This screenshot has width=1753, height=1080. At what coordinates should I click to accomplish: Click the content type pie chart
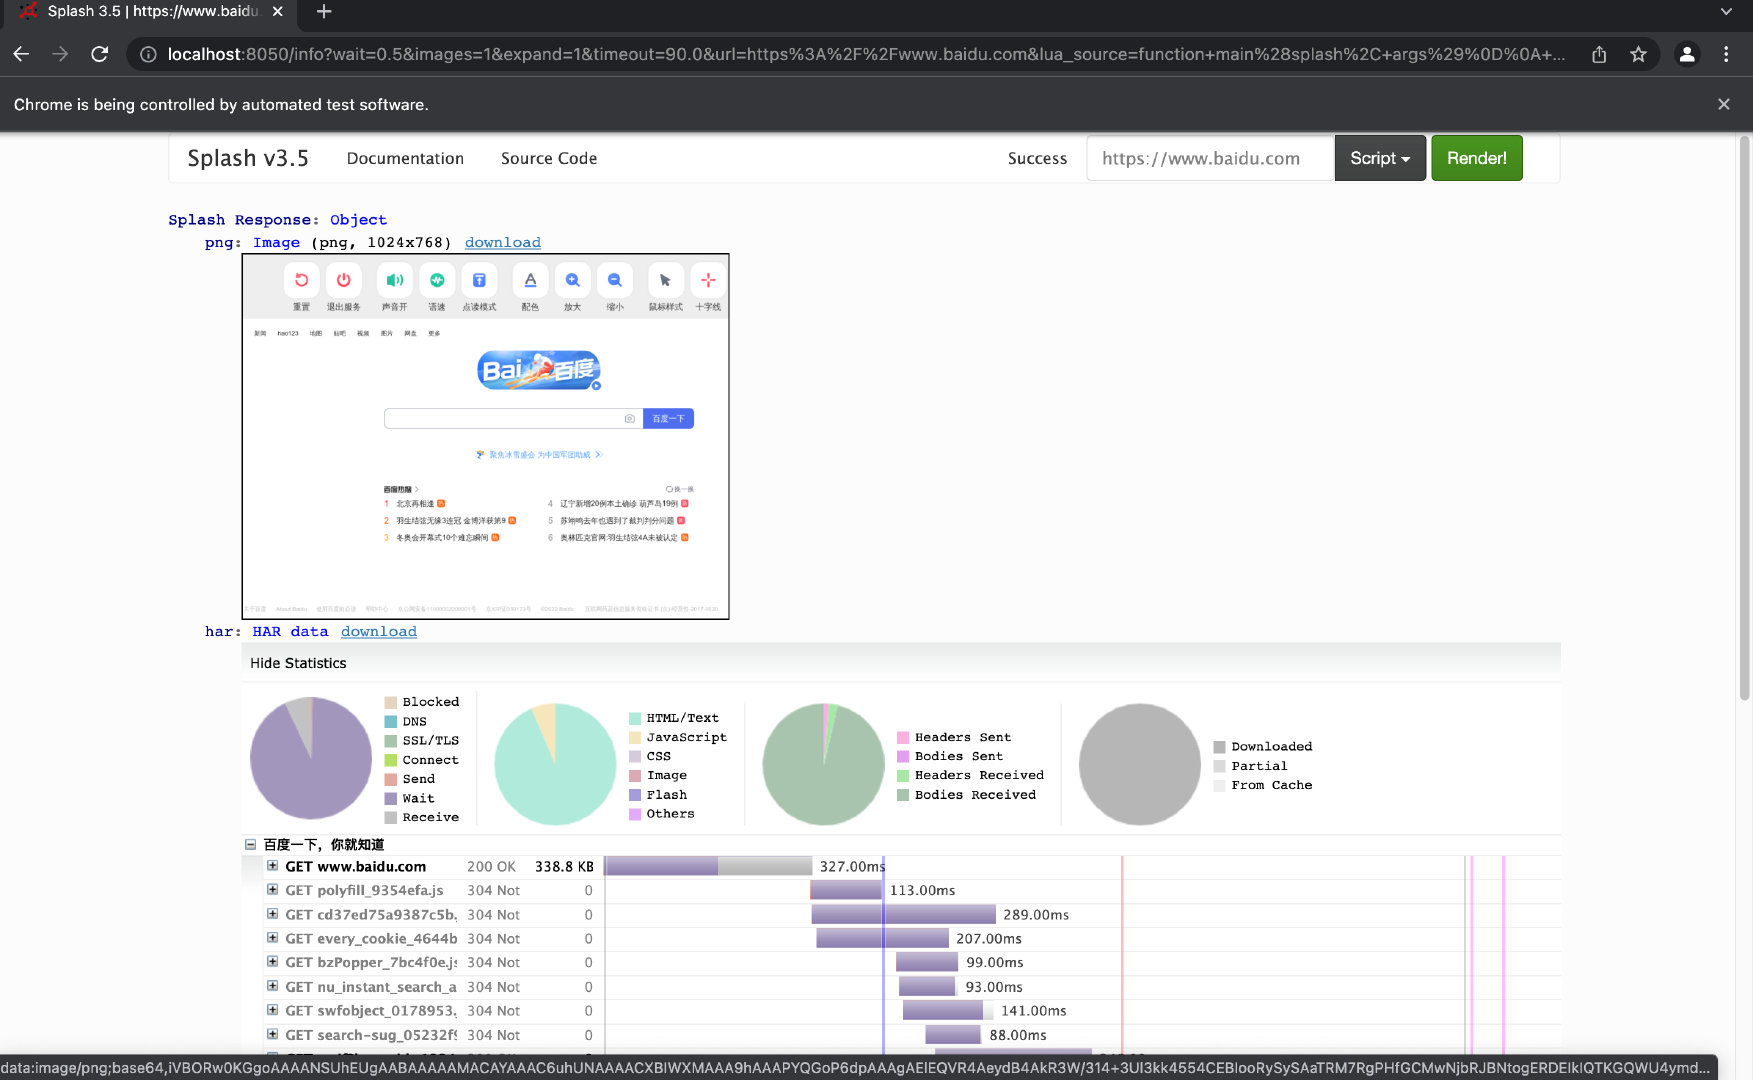(555, 764)
